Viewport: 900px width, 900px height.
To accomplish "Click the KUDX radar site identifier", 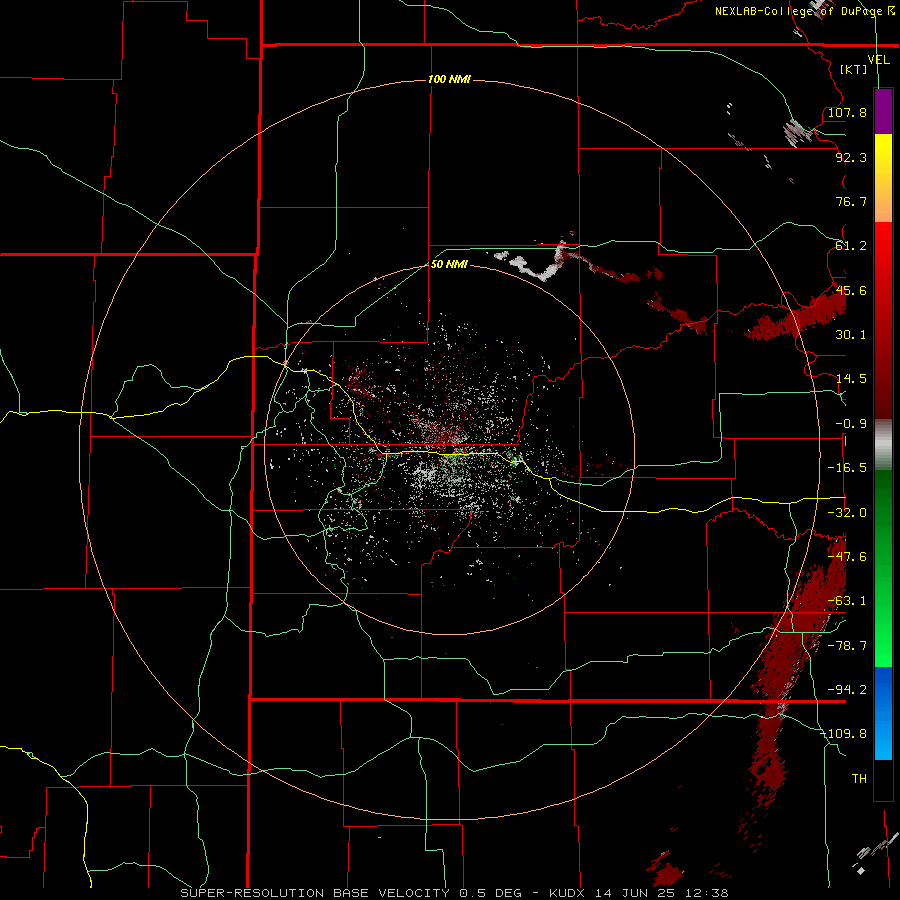I will [567, 893].
